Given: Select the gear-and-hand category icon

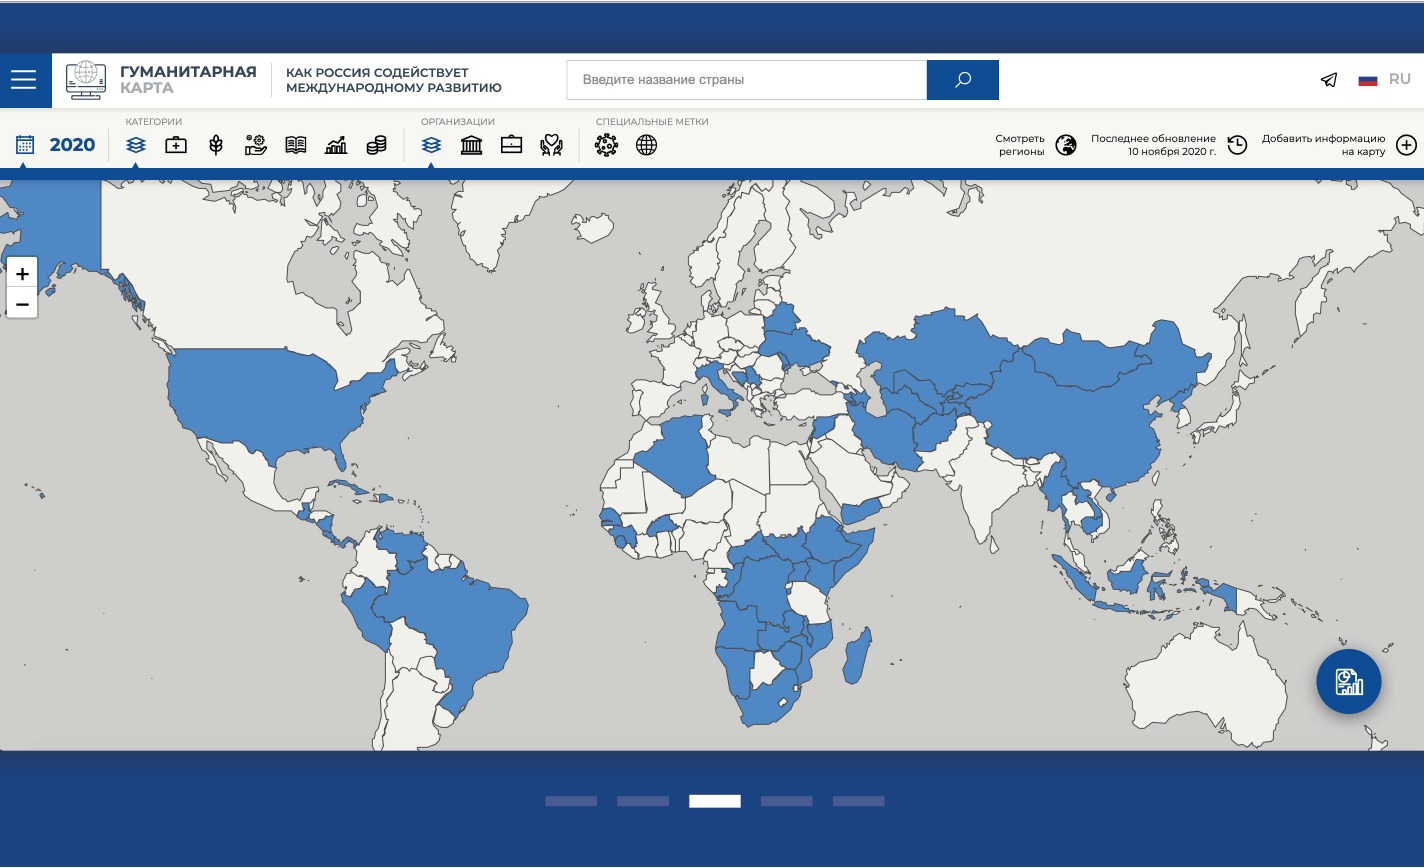Looking at the screenshot, I should coord(256,145).
